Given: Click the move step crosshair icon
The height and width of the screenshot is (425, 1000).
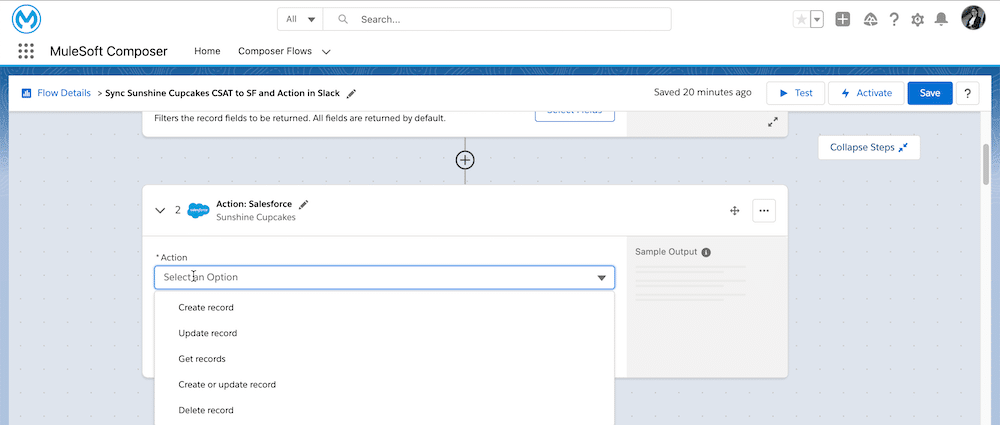Looking at the screenshot, I should coord(734,211).
